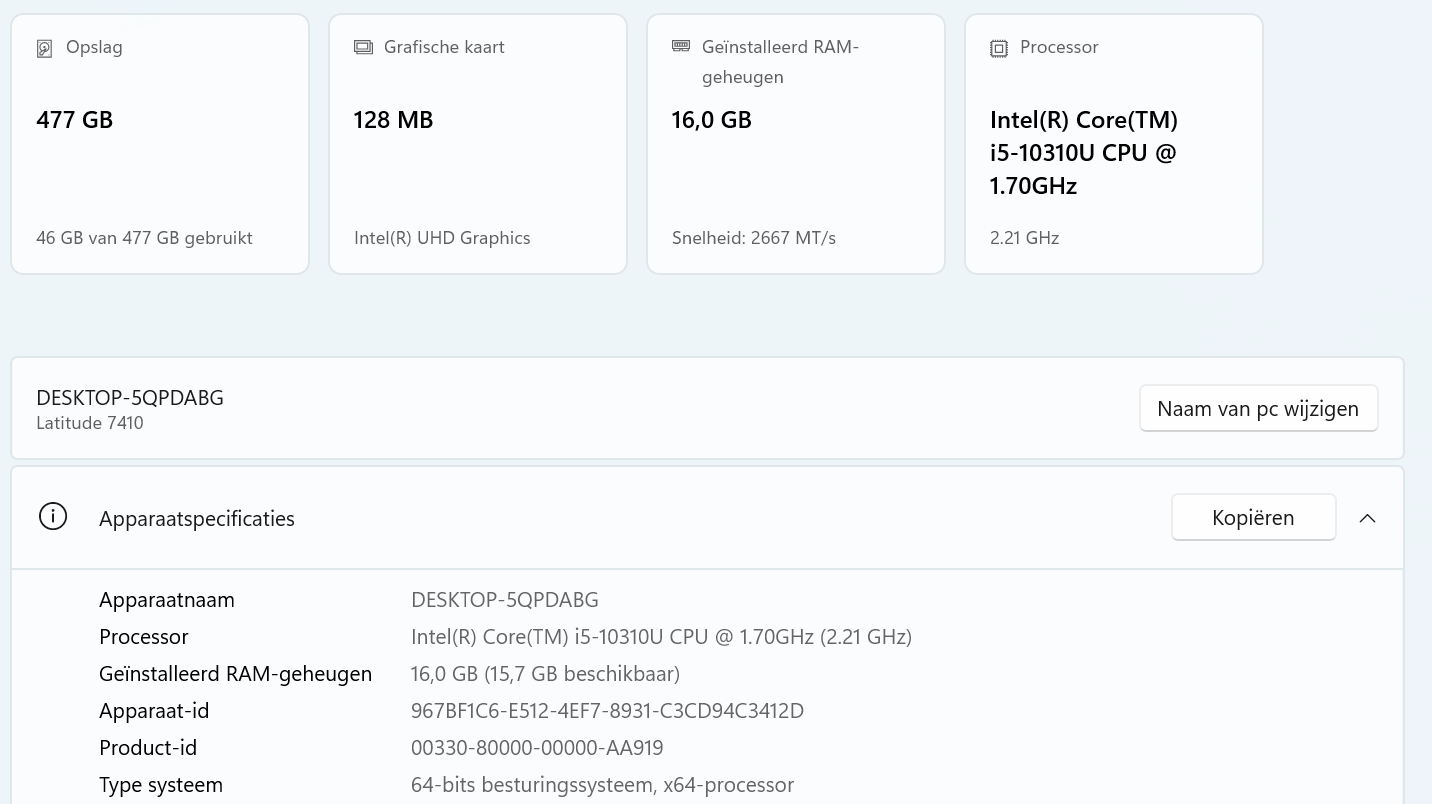The image size is (1432, 804).
Task: Collapse the Apparaatspecificaties section chevron
Action: [x=1367, y=518]
